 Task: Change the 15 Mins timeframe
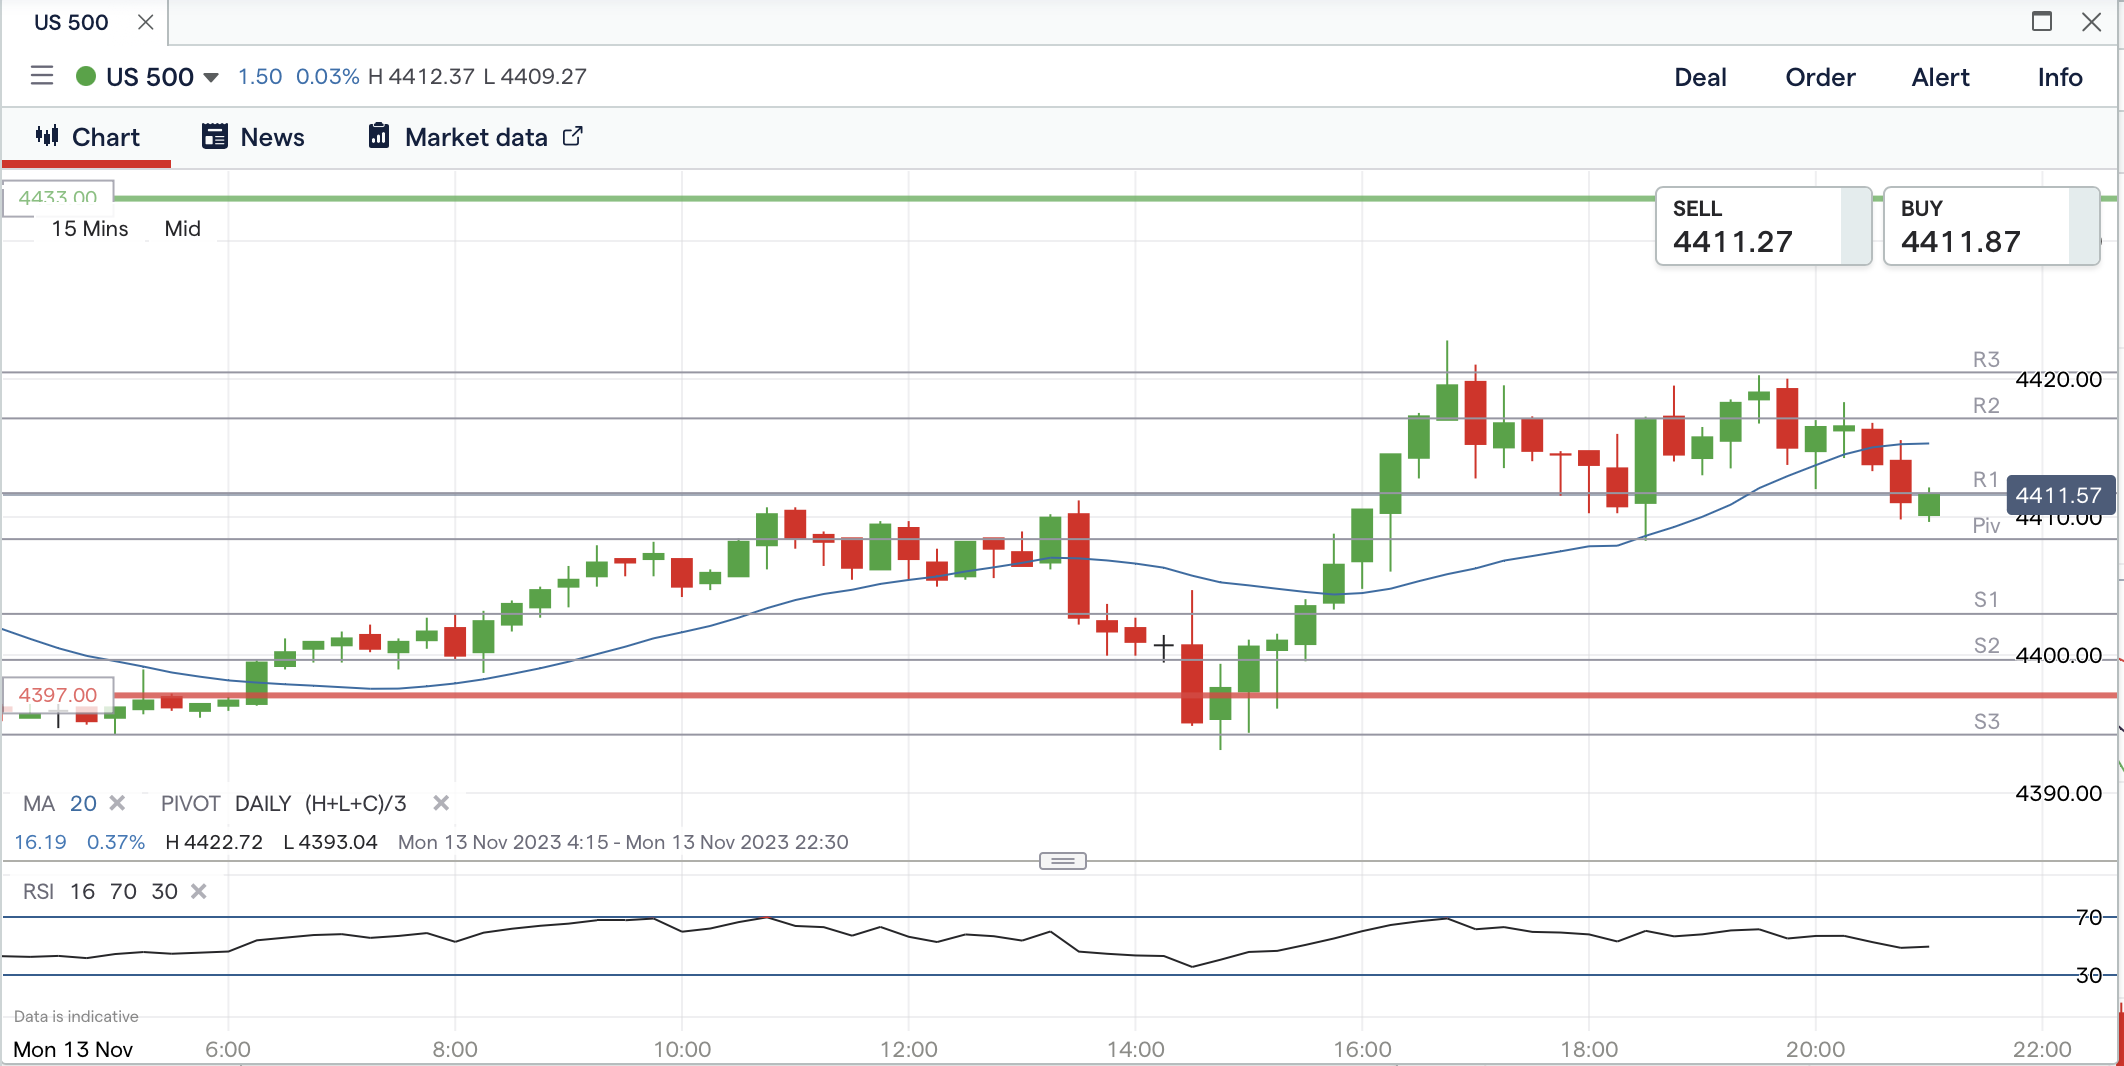pyautogui.click(x=90, y=229)
